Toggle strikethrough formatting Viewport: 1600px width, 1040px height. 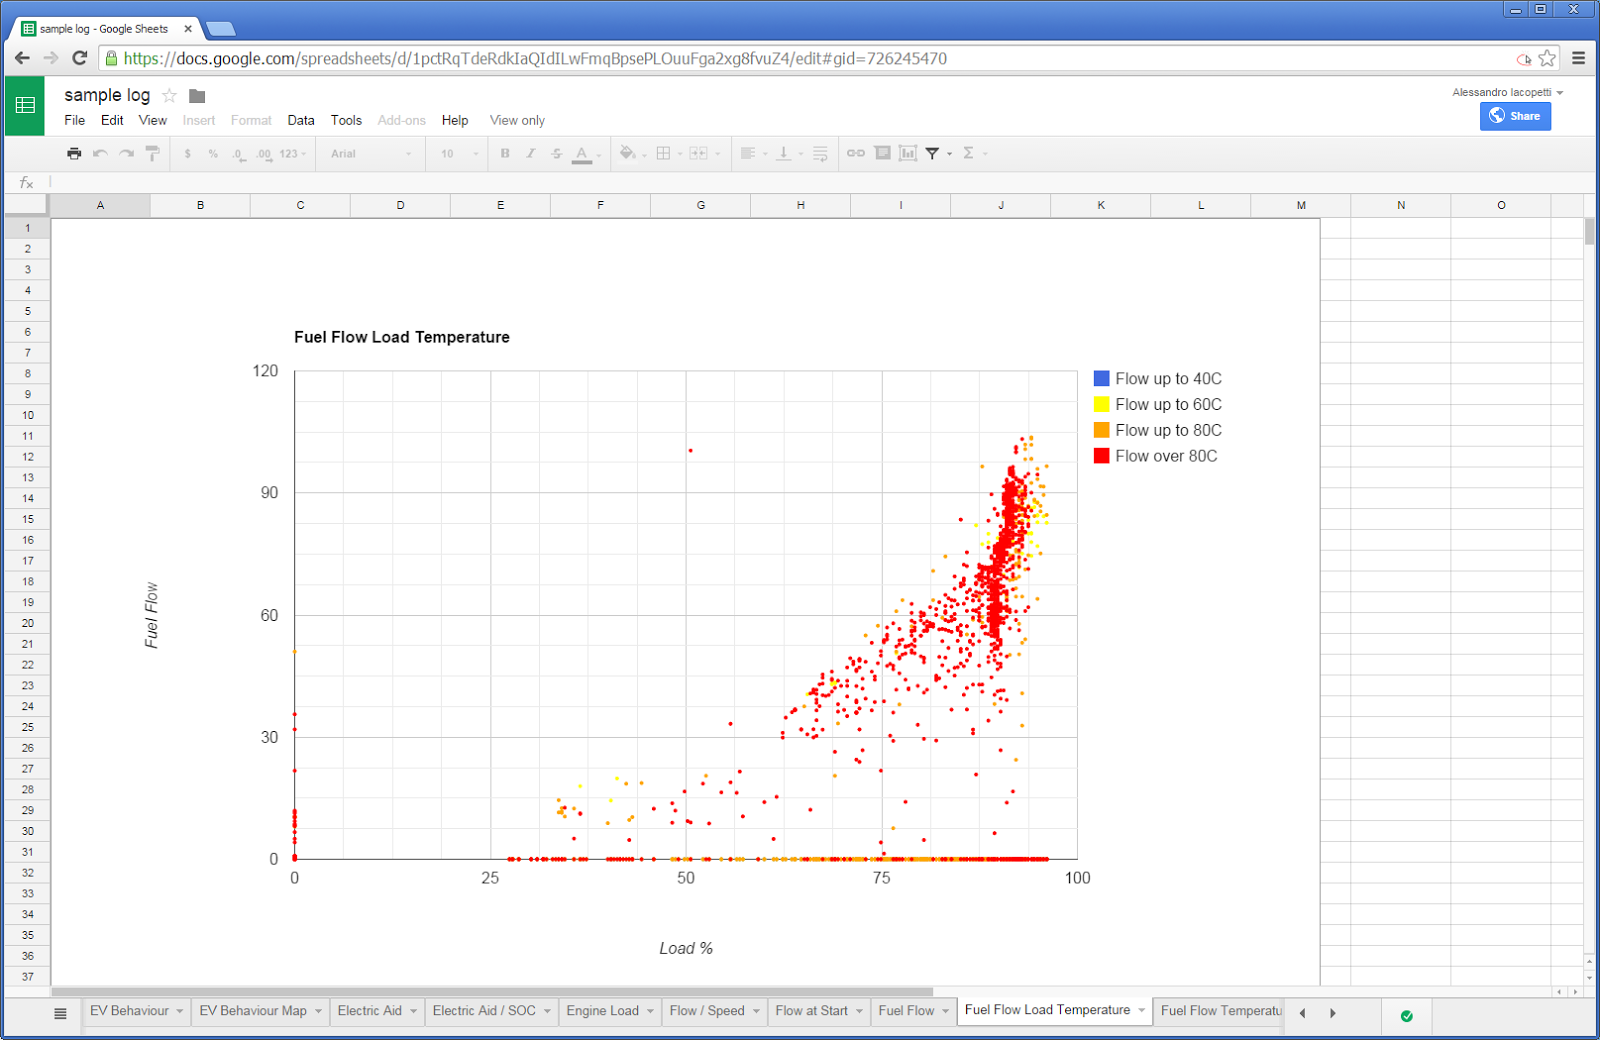556,153
